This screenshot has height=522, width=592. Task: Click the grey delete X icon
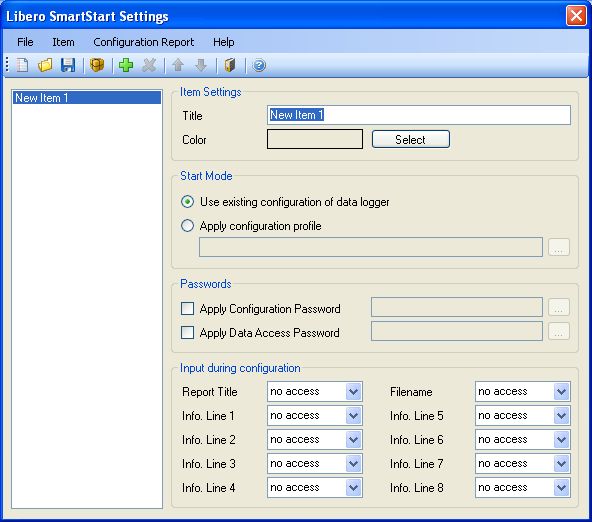(149, 65)
